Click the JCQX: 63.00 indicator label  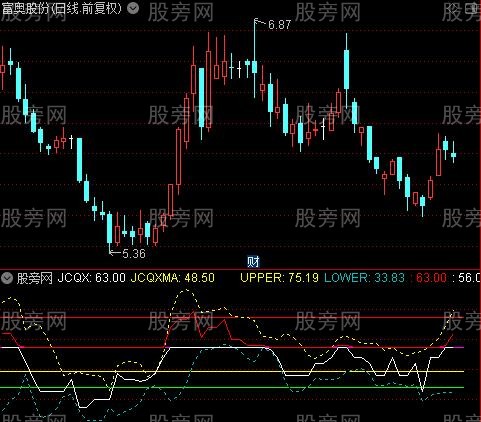[x=91, y=277]
